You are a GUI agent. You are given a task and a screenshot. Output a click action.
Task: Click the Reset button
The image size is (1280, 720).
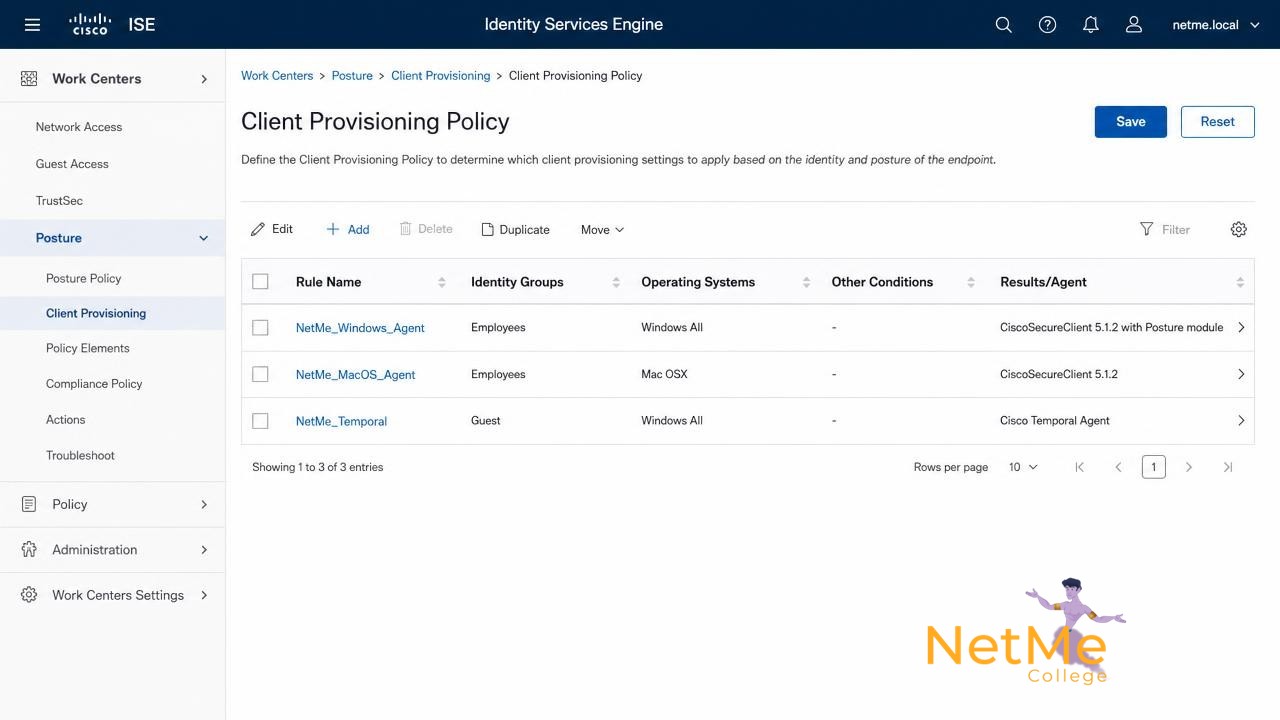[x=1218, y=122]
